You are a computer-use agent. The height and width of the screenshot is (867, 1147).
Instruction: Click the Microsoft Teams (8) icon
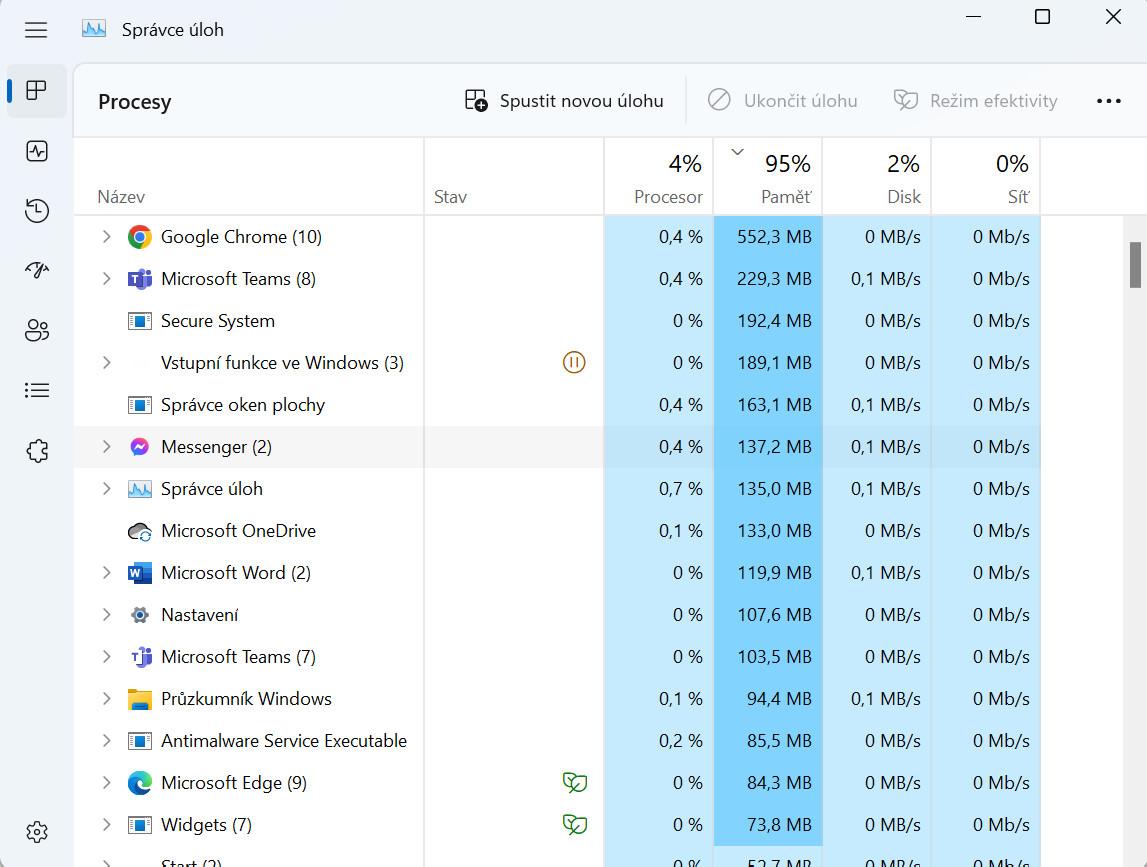coord(140,279)
